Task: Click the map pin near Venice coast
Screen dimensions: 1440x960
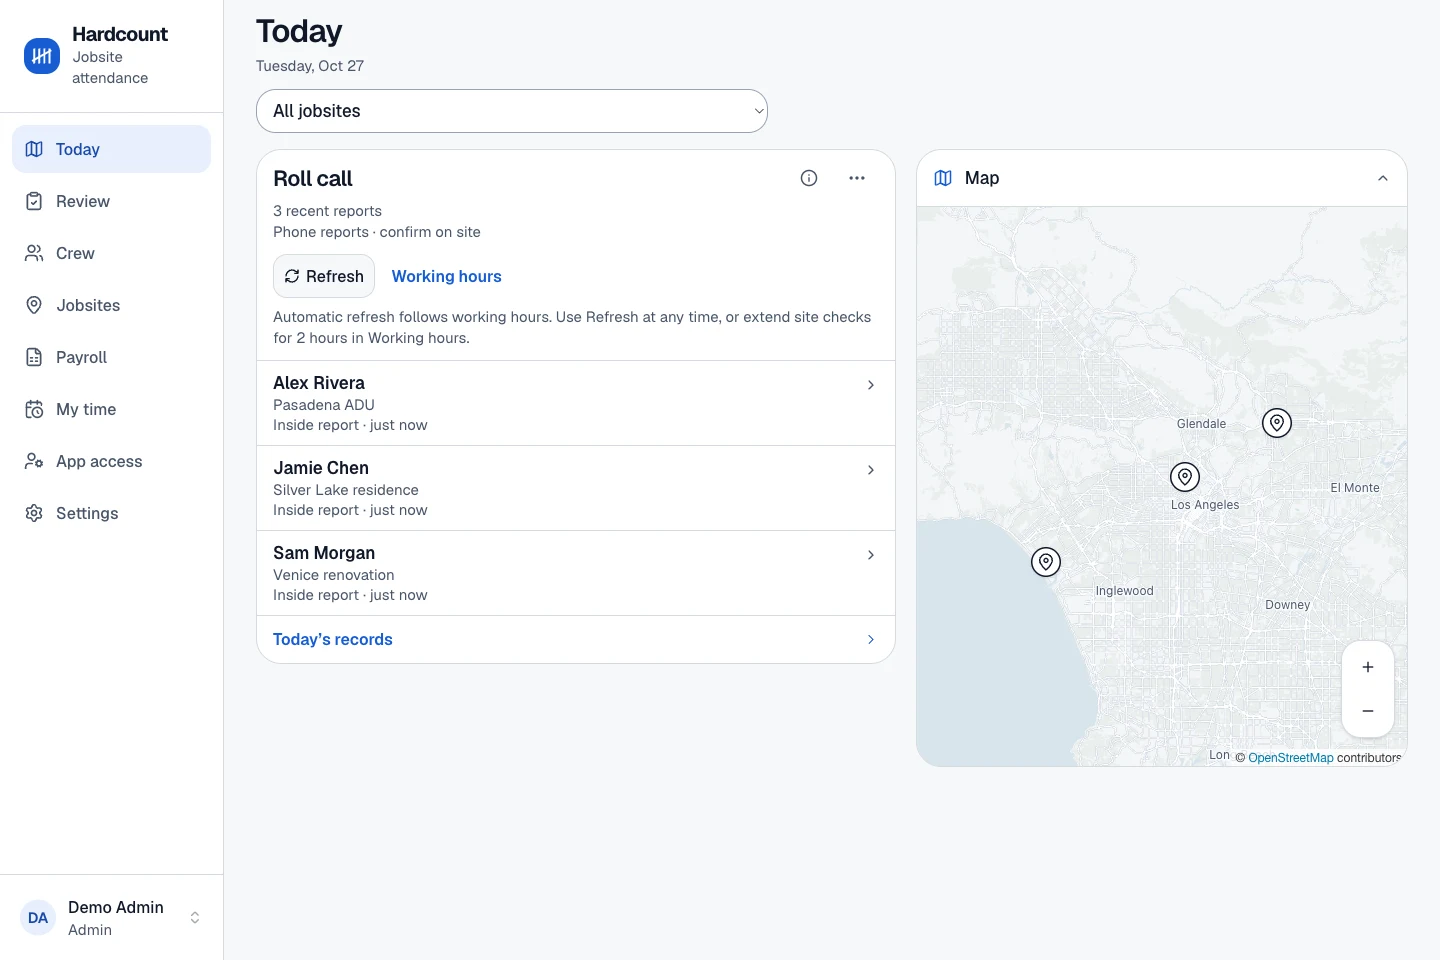Action: (x=1046, y=562)
